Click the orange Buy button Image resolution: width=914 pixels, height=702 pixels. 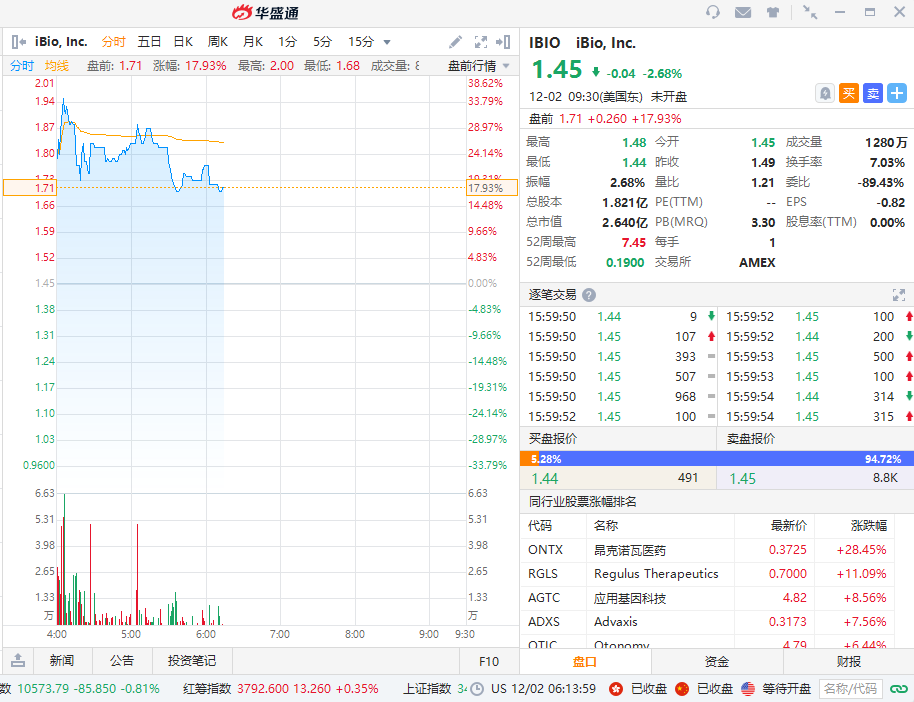pyautogui.click(x=849, y=93)
